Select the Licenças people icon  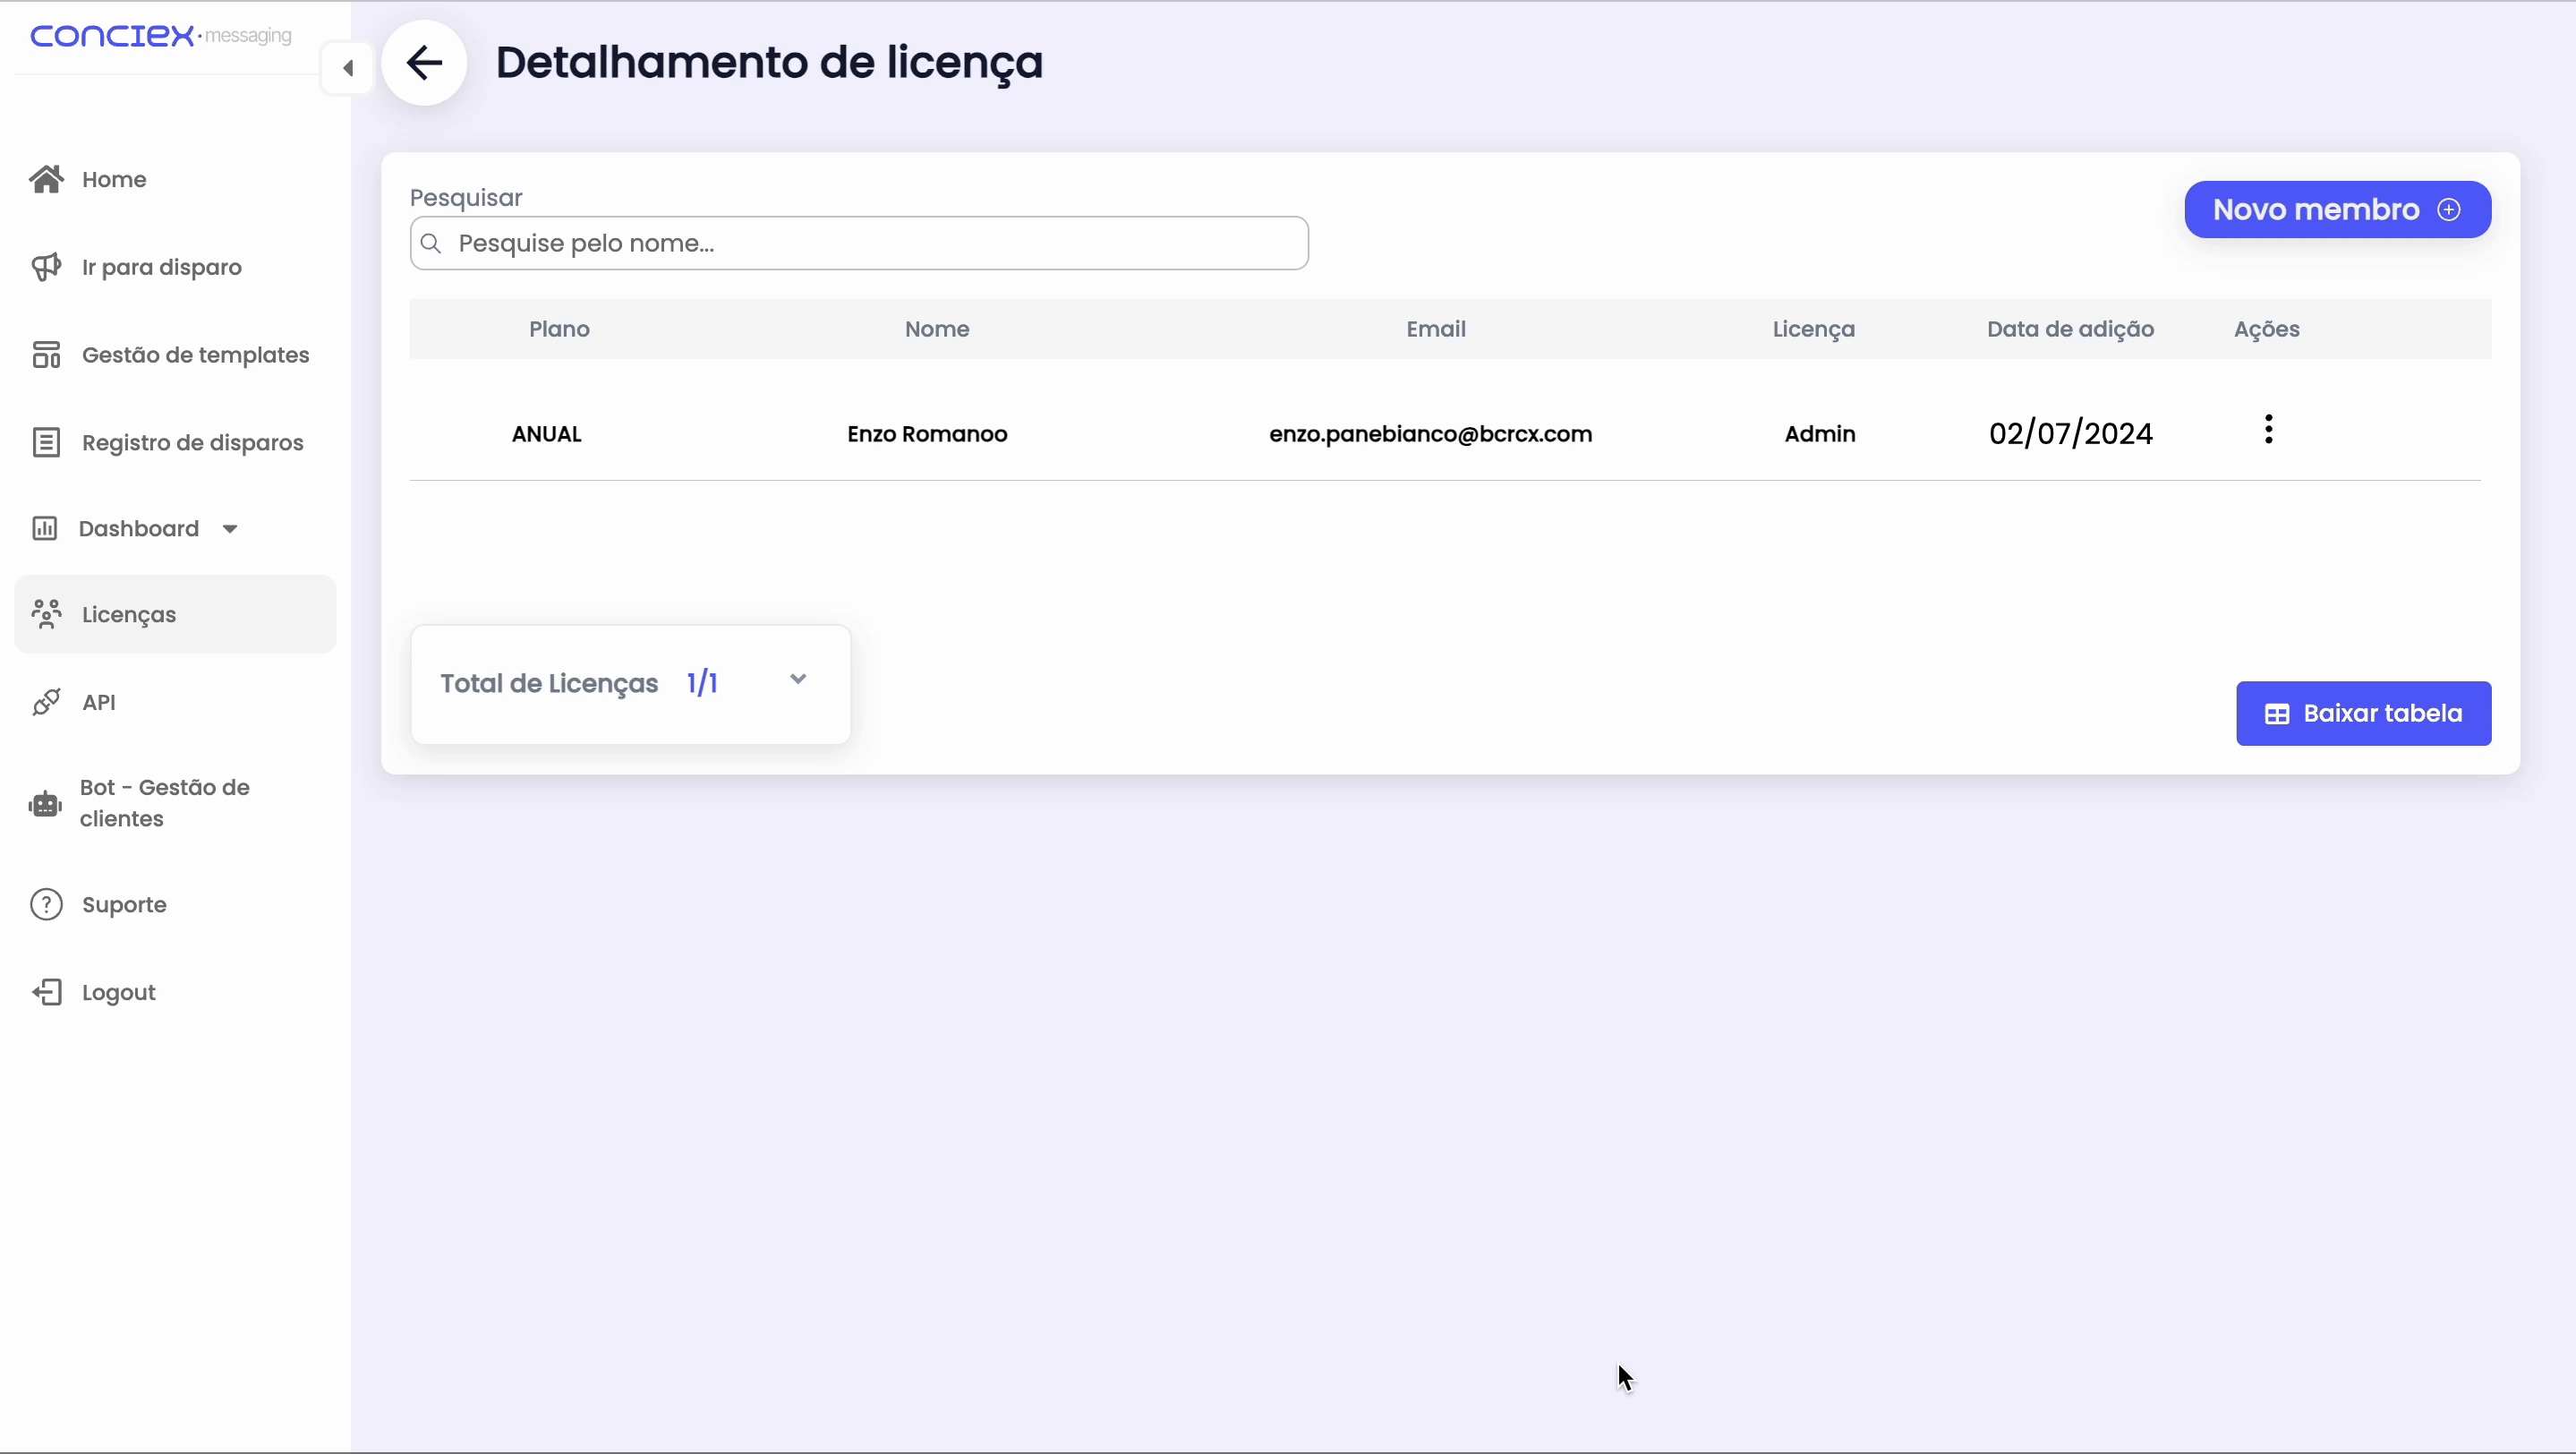point(46,615)
